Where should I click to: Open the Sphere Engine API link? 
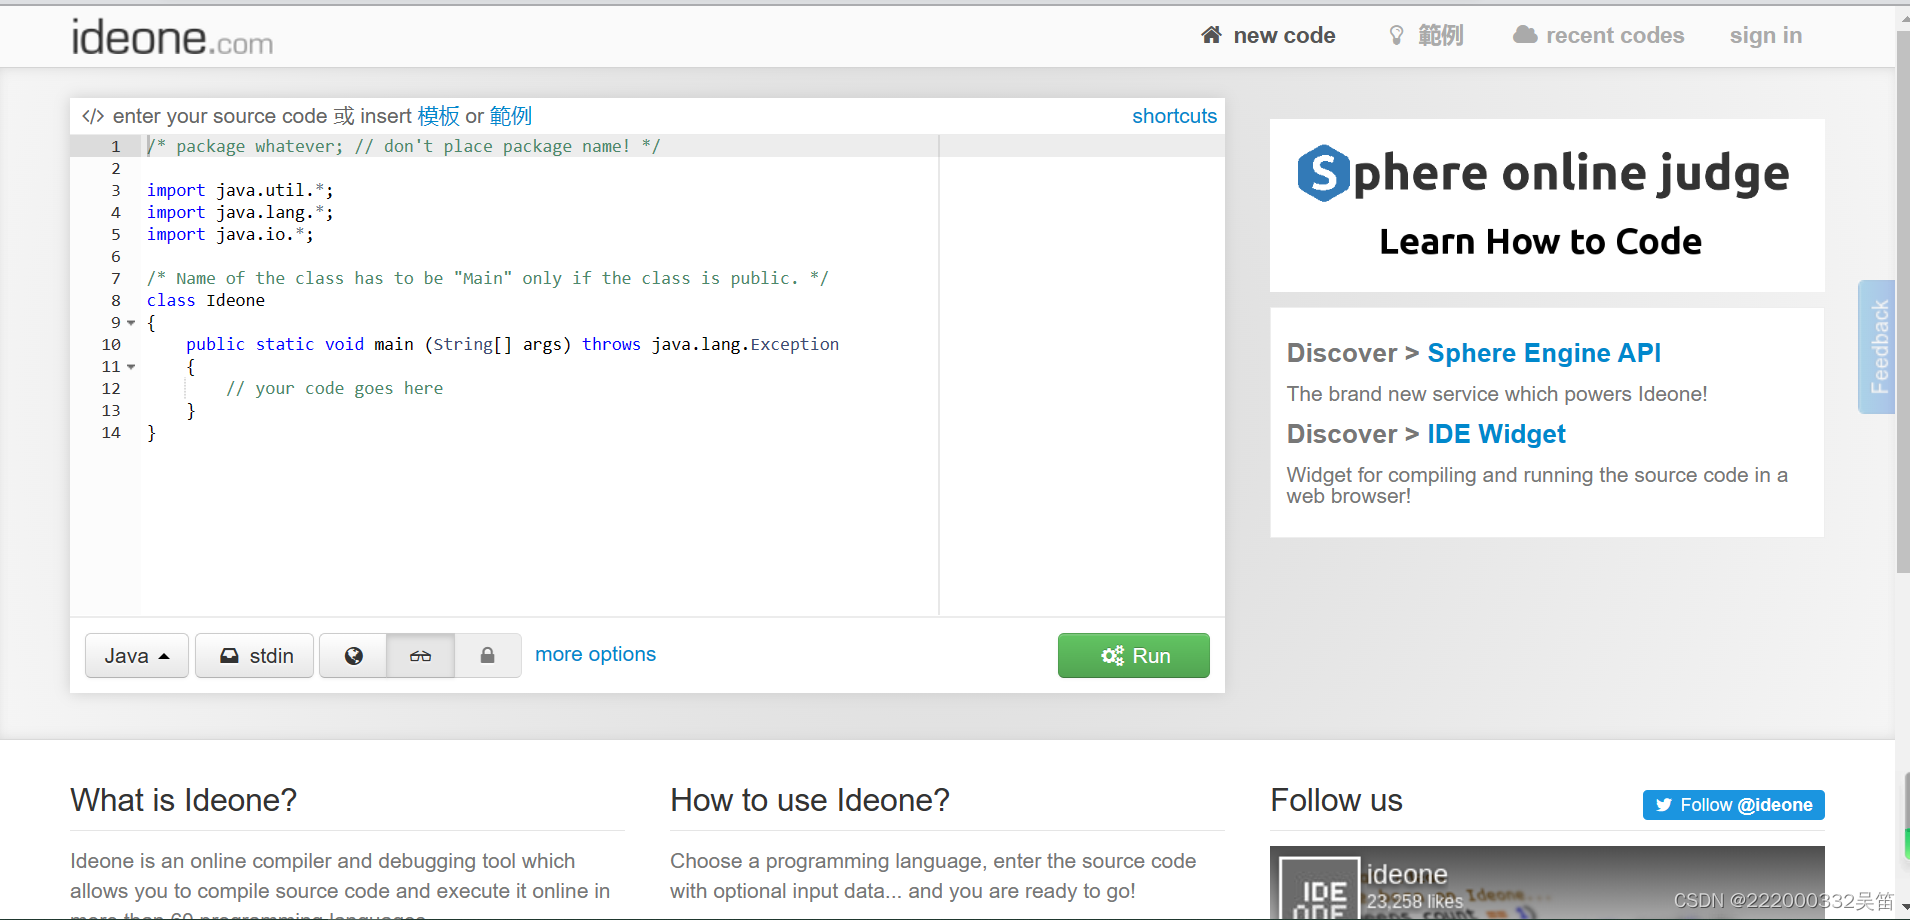tap(1544, 353)
